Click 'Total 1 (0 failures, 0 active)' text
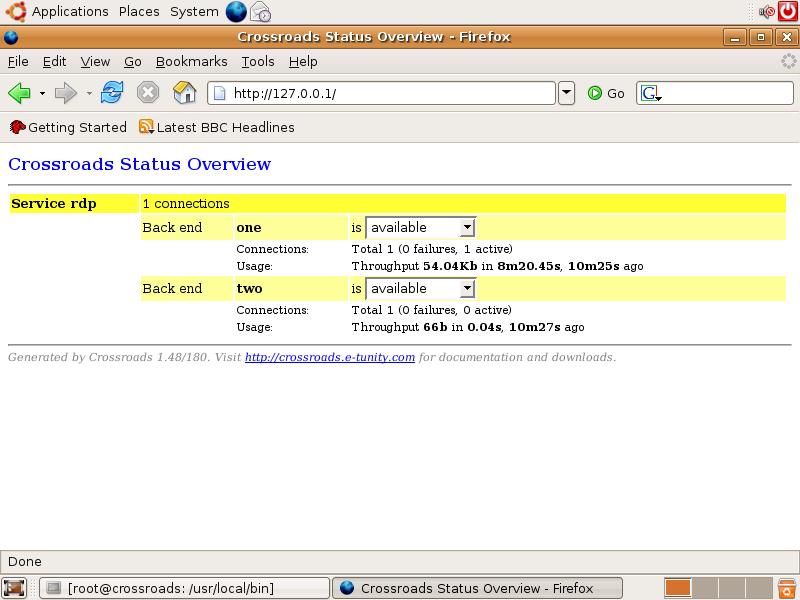 point(432,310)
